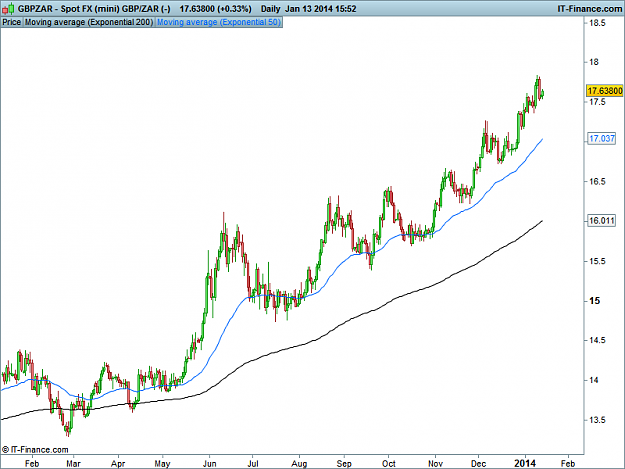Screen dimensions: 625x469
Task: Click the 18 price axis label
Action: pos(594,62)
